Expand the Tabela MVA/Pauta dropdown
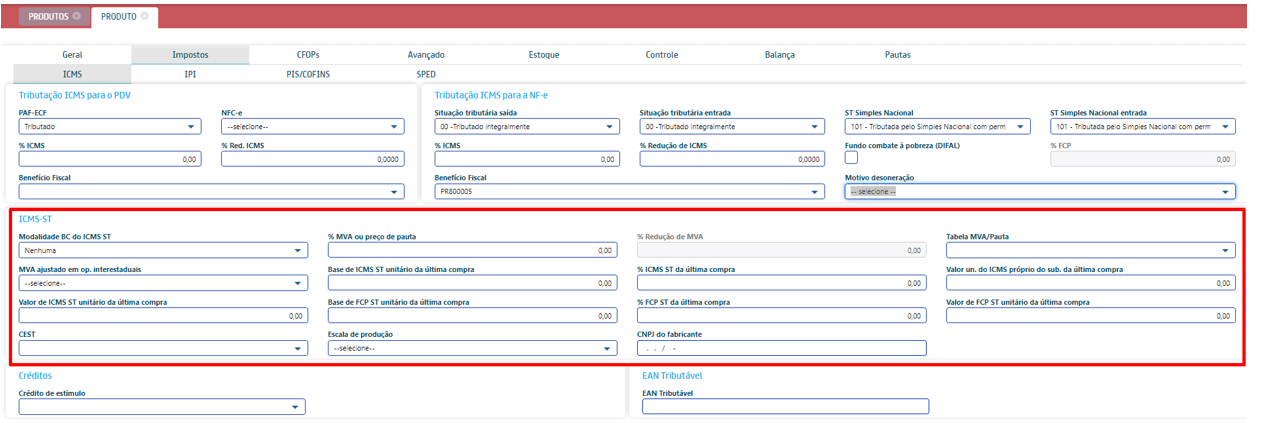Screen dimensions: 1261x423 coord(1090,251)
